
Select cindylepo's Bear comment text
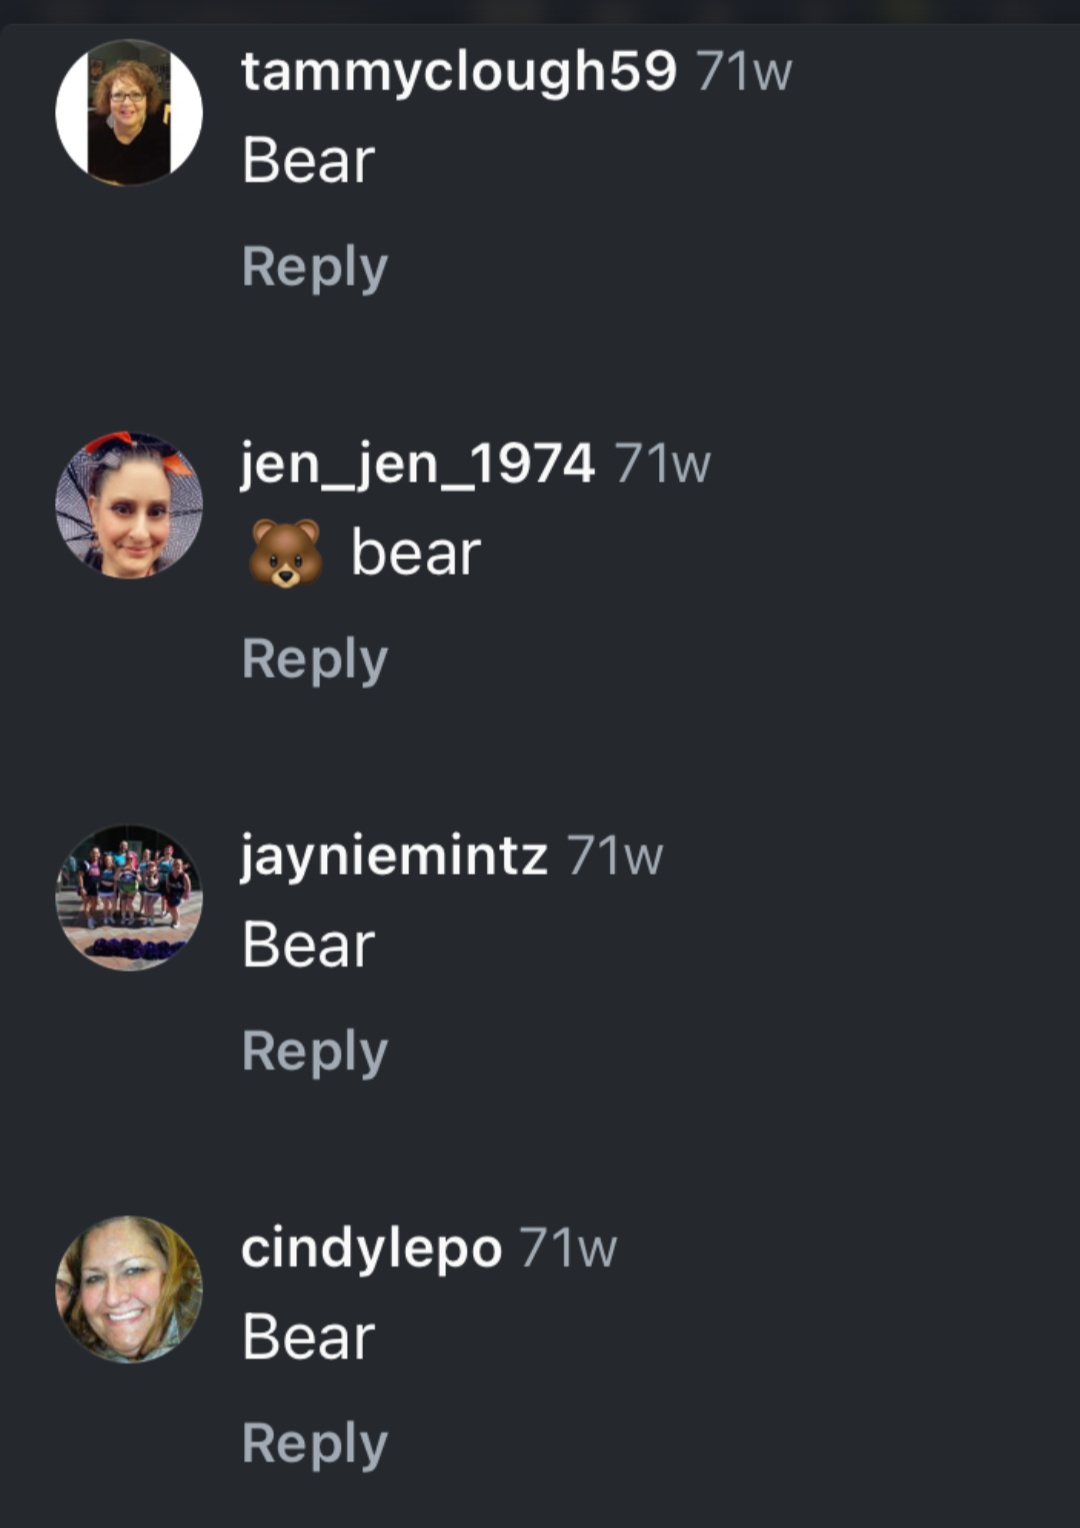tap(309, 1337)
